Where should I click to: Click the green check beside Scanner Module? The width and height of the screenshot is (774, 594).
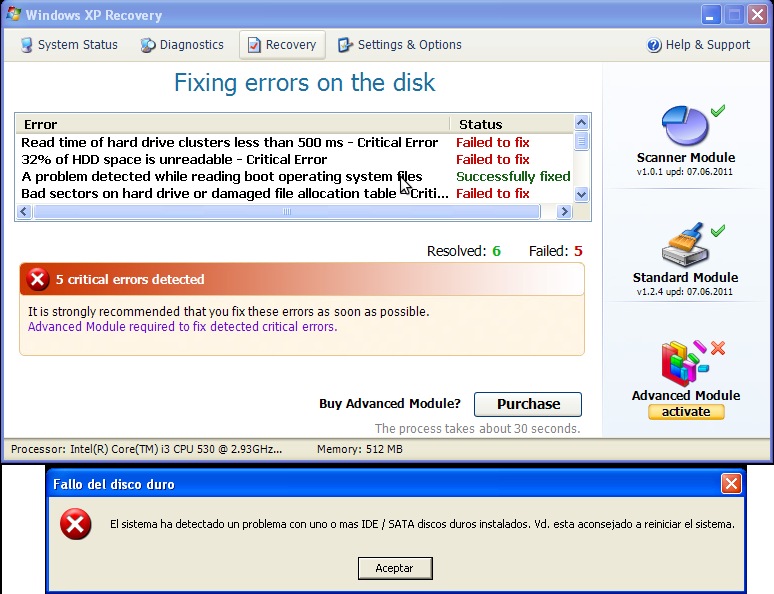point(718,111)
